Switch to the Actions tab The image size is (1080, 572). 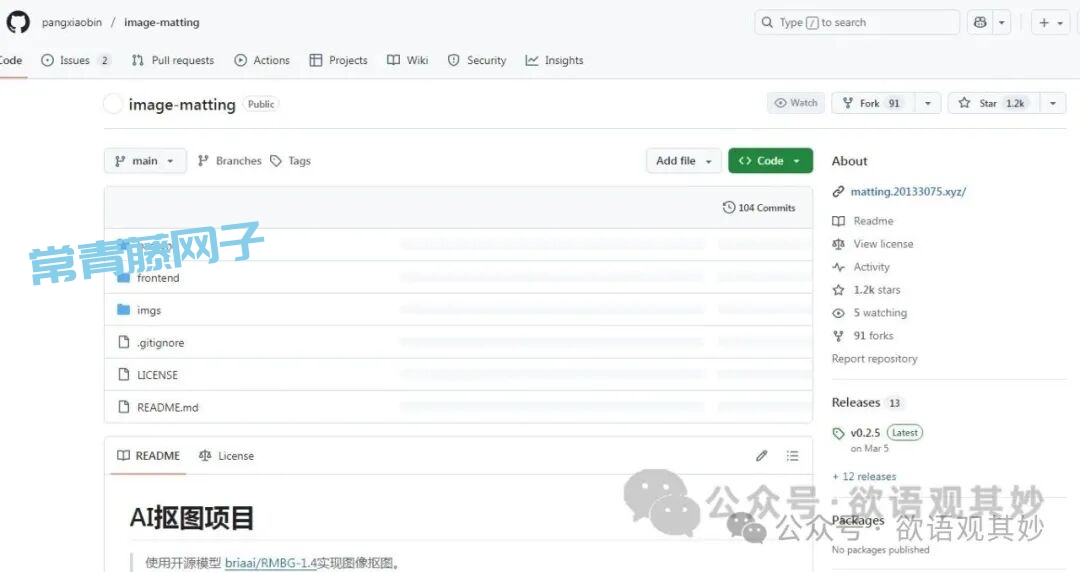tap(262, 60)
